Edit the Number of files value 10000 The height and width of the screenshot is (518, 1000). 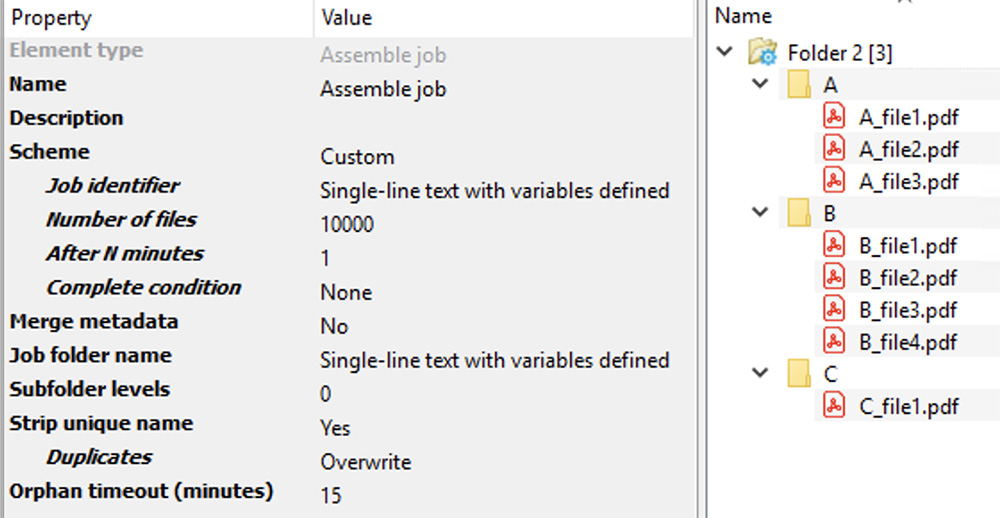346,225
